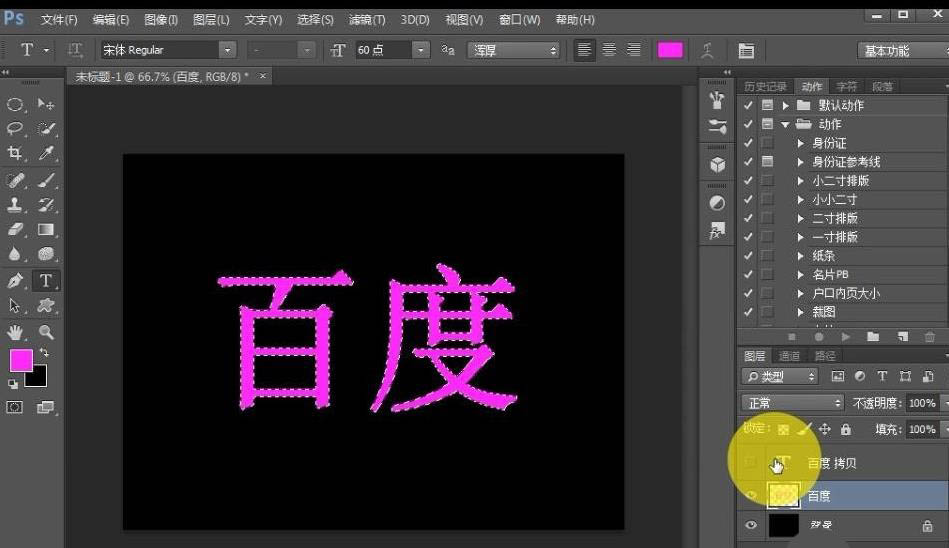This screenshot has width=949, height=548.
Task: Center the text
Action: click(609, 50)
